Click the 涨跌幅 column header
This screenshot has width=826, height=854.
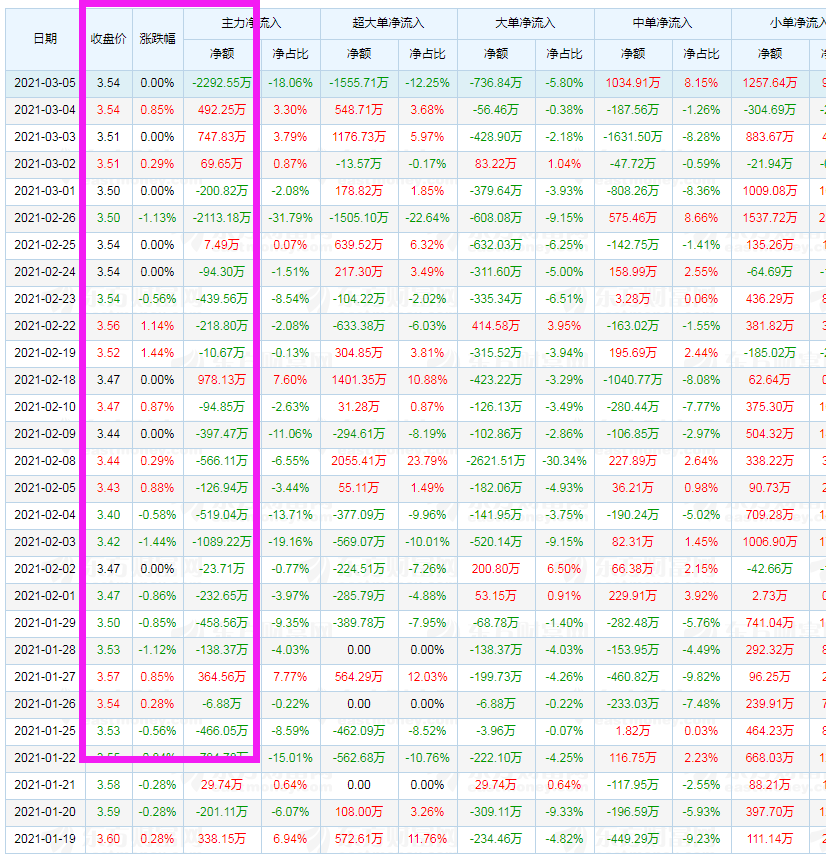coord(157,38)
